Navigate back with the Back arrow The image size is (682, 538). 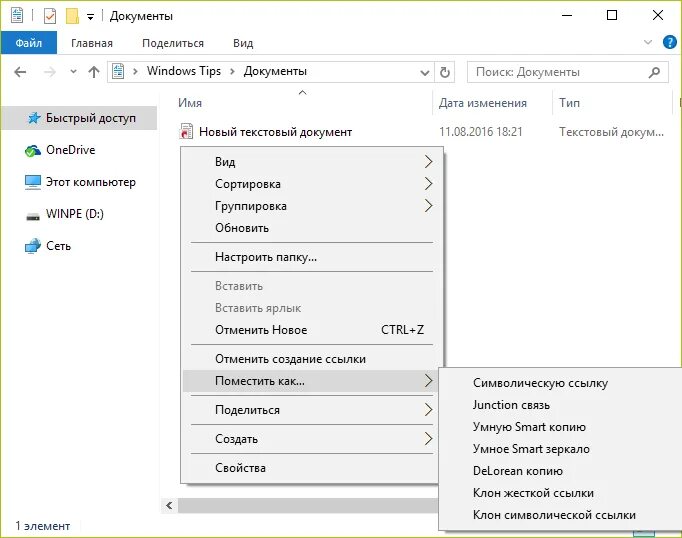click(x=20, y=72)
